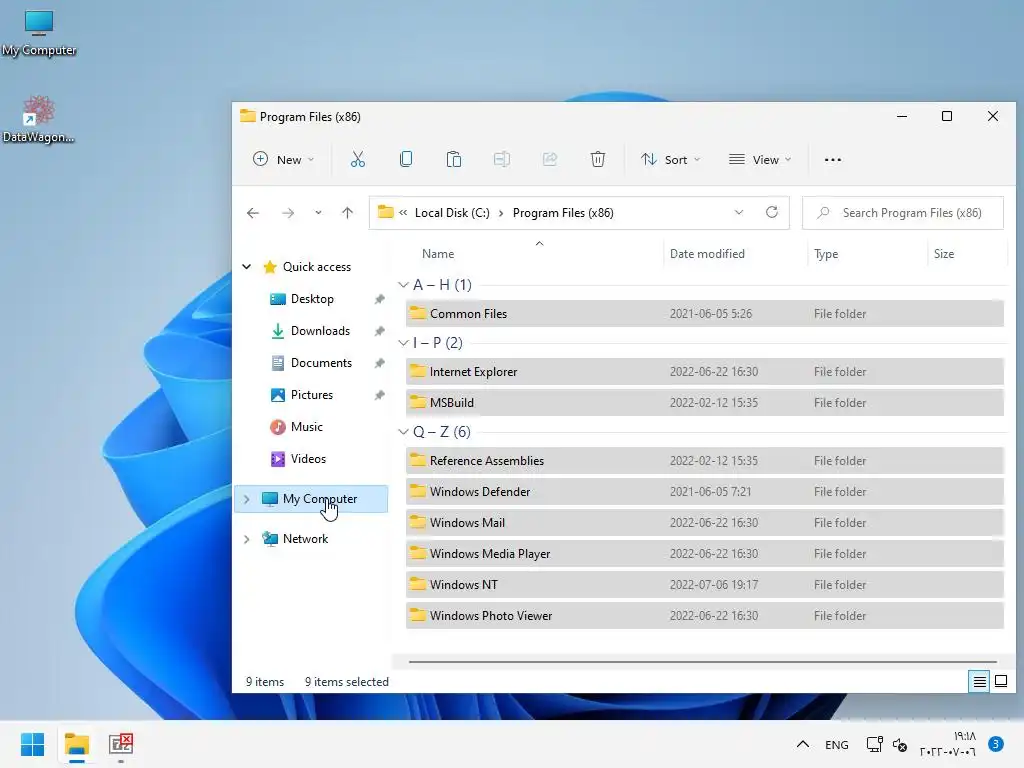Switch to details view in status bar
1024x768 pixels.
click(x=980, y=682)
